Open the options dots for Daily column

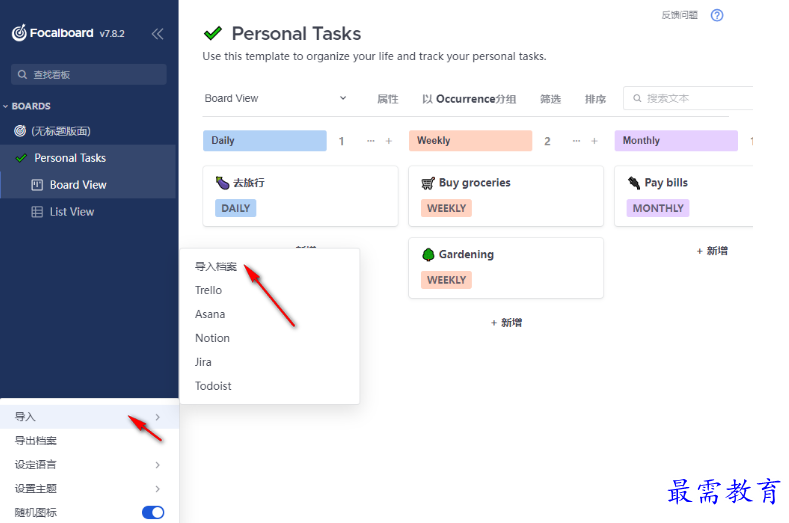point(371,141)
